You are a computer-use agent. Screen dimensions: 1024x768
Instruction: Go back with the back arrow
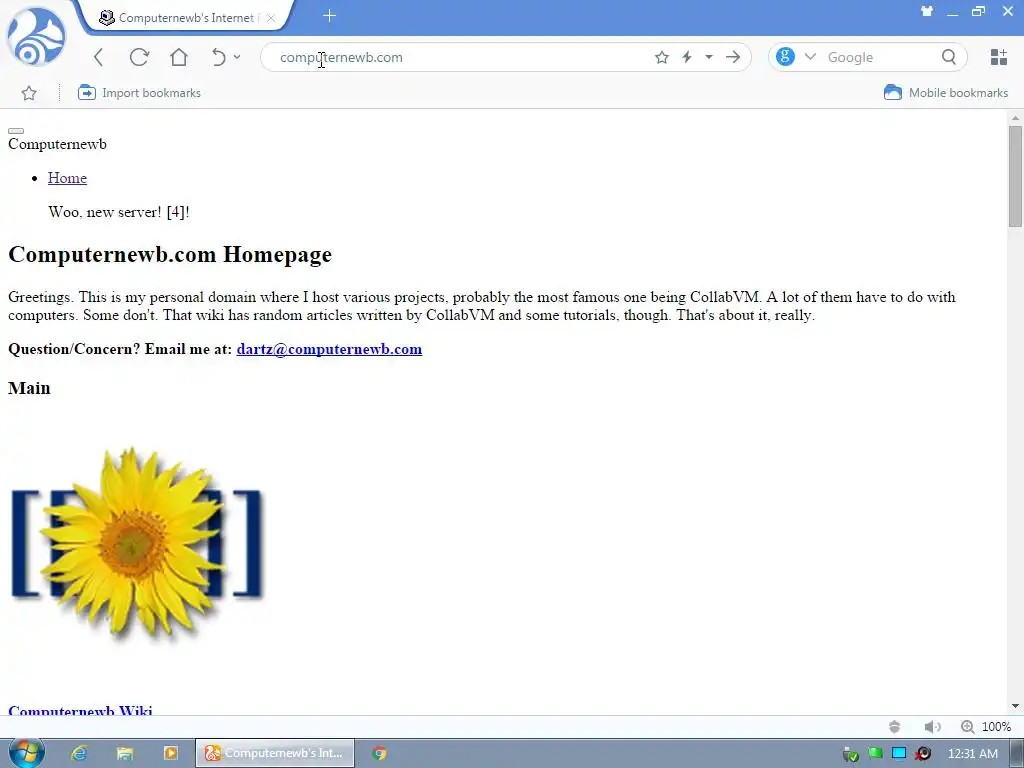point(99,57)
